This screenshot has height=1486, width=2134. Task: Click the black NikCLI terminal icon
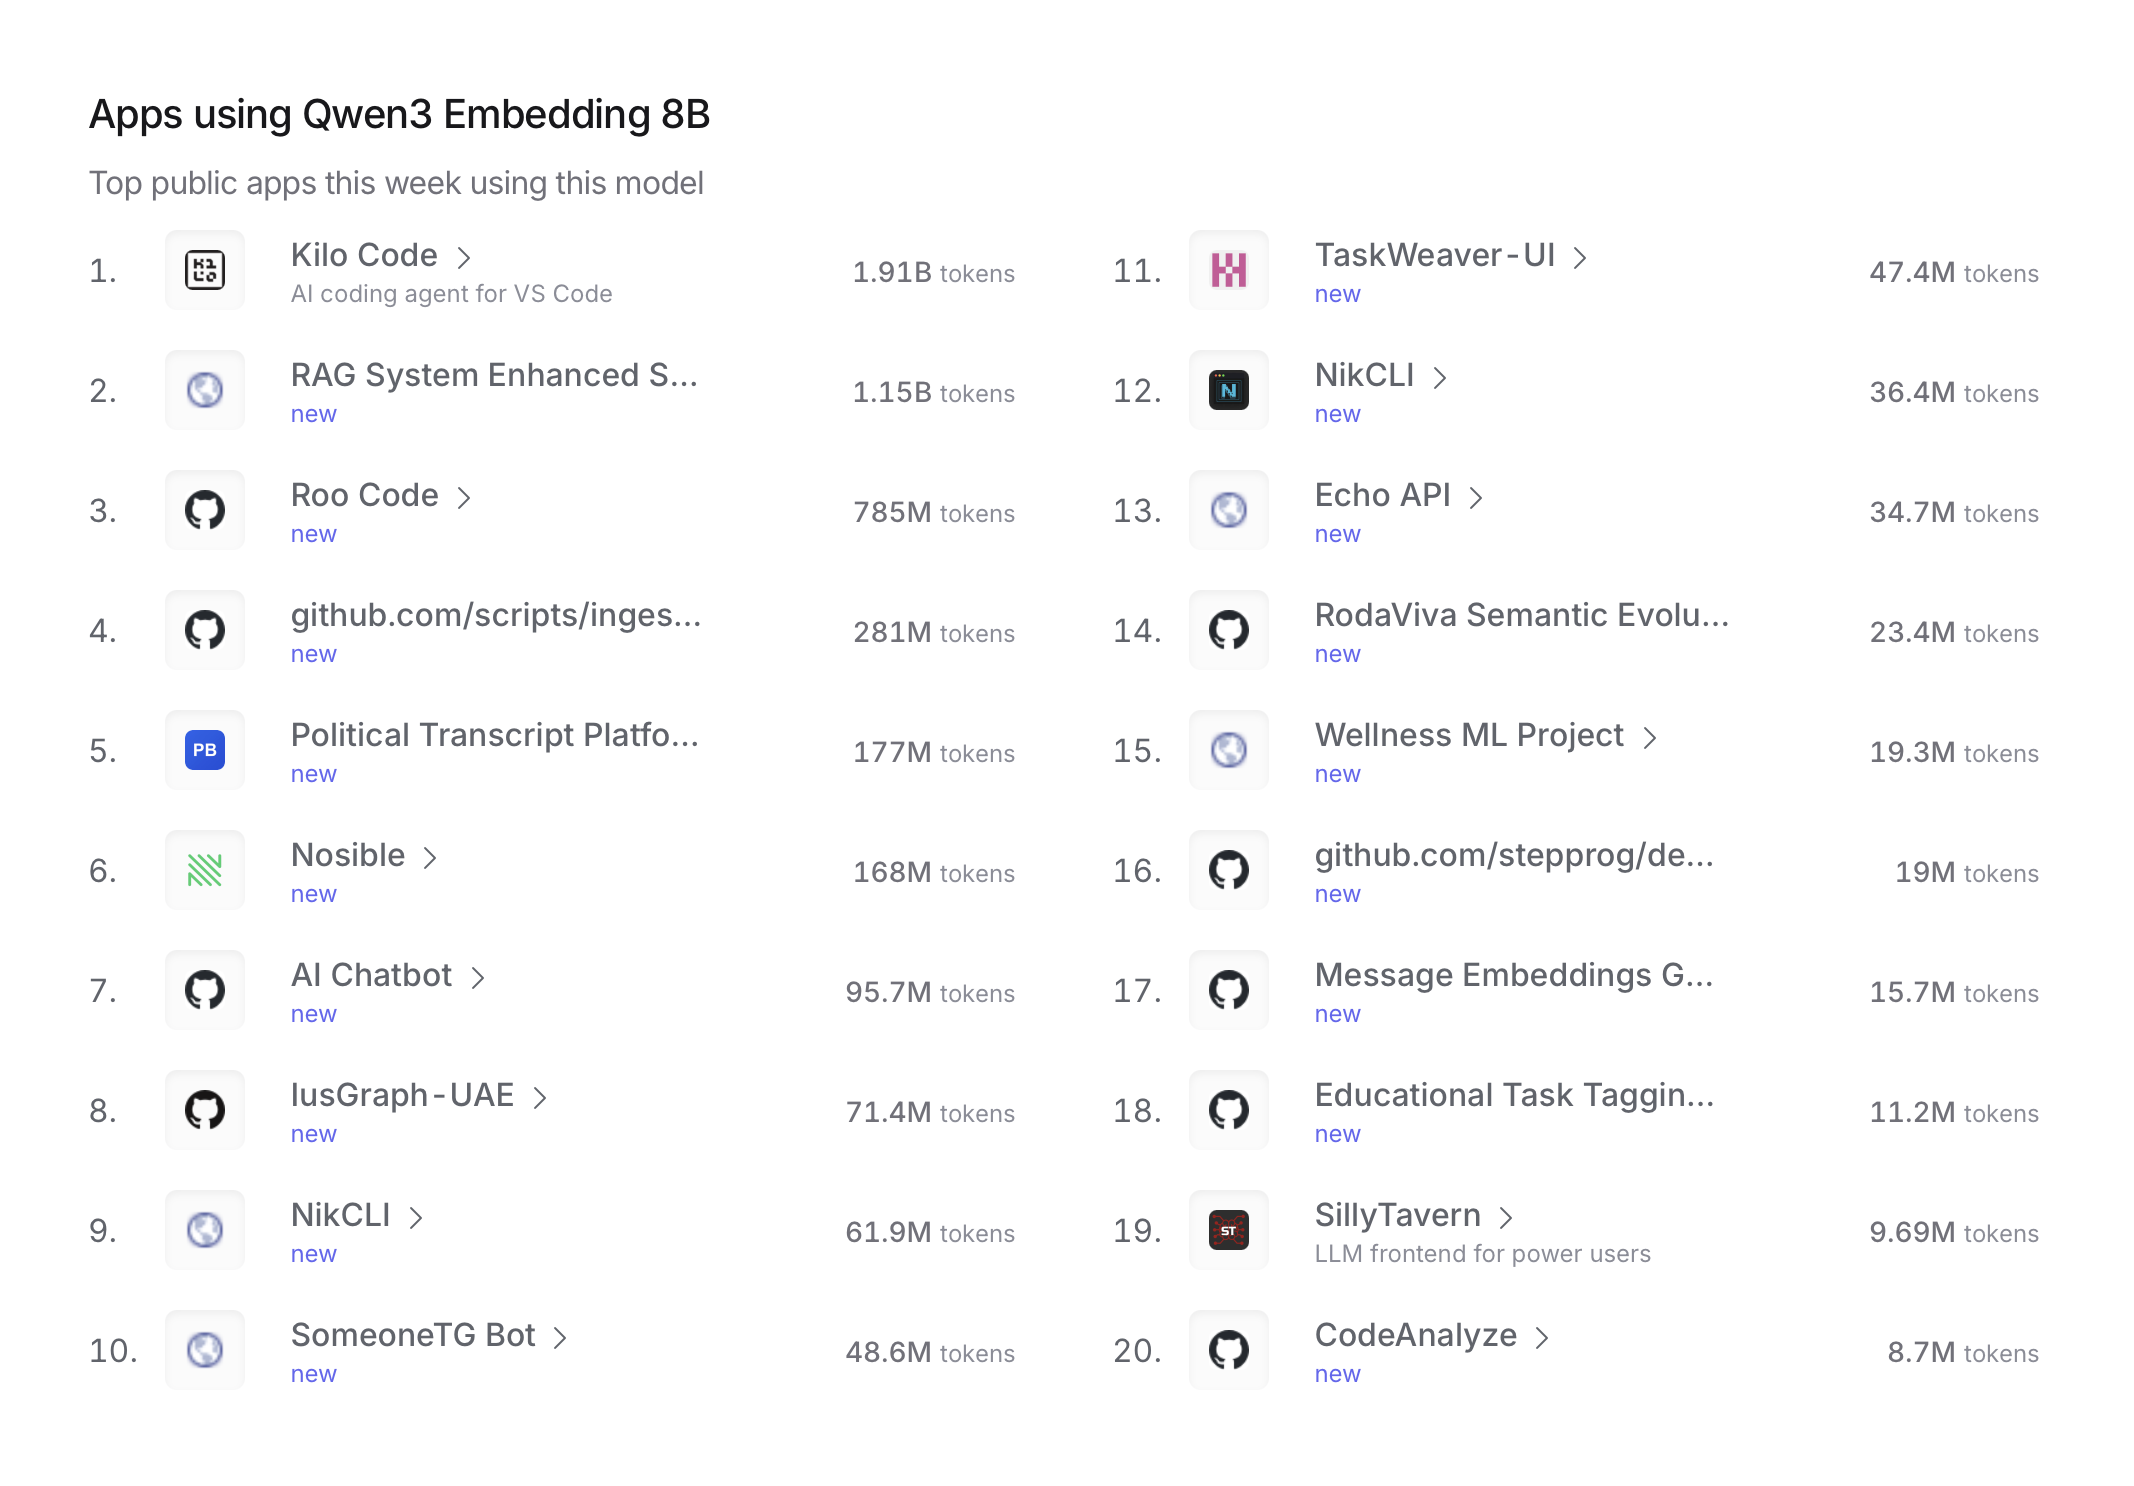[1228, 390]
